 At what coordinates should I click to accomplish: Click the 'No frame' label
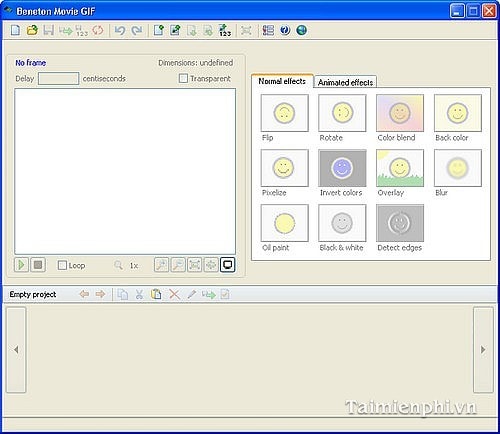point(31,63)
